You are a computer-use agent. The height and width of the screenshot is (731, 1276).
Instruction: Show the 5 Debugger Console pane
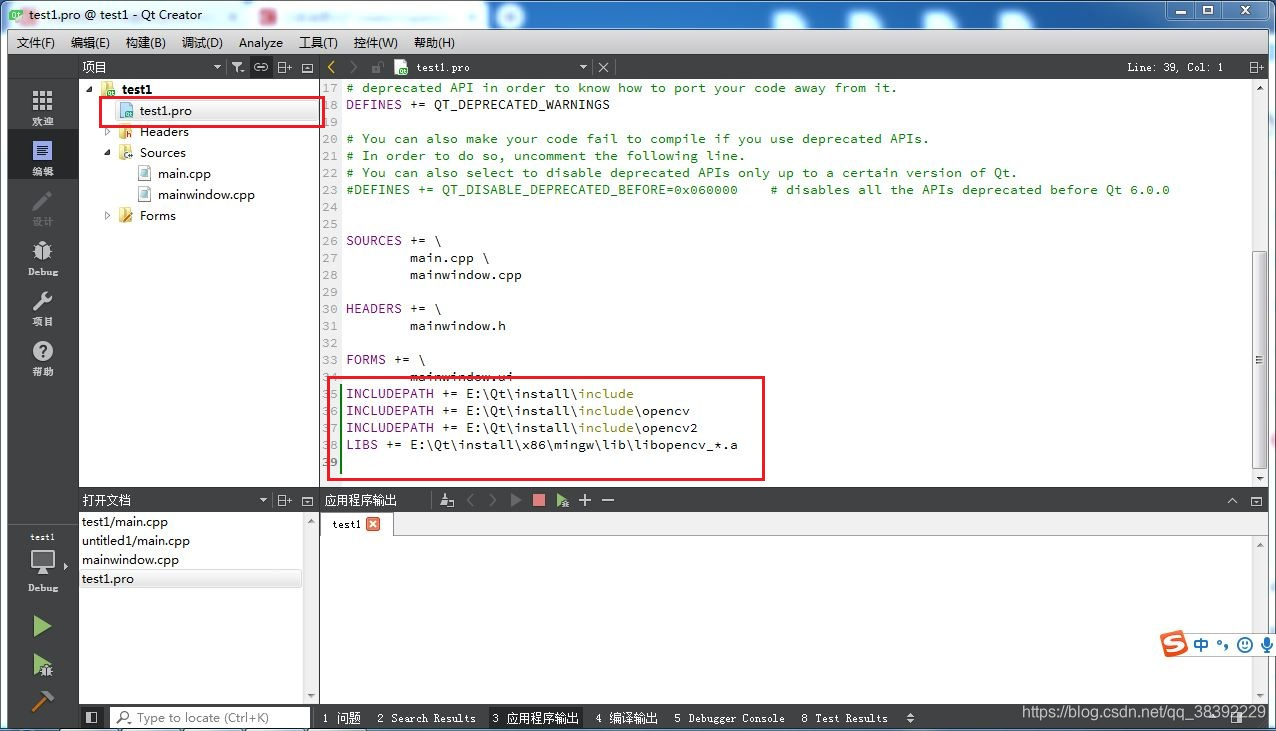(x=729, y=717)
